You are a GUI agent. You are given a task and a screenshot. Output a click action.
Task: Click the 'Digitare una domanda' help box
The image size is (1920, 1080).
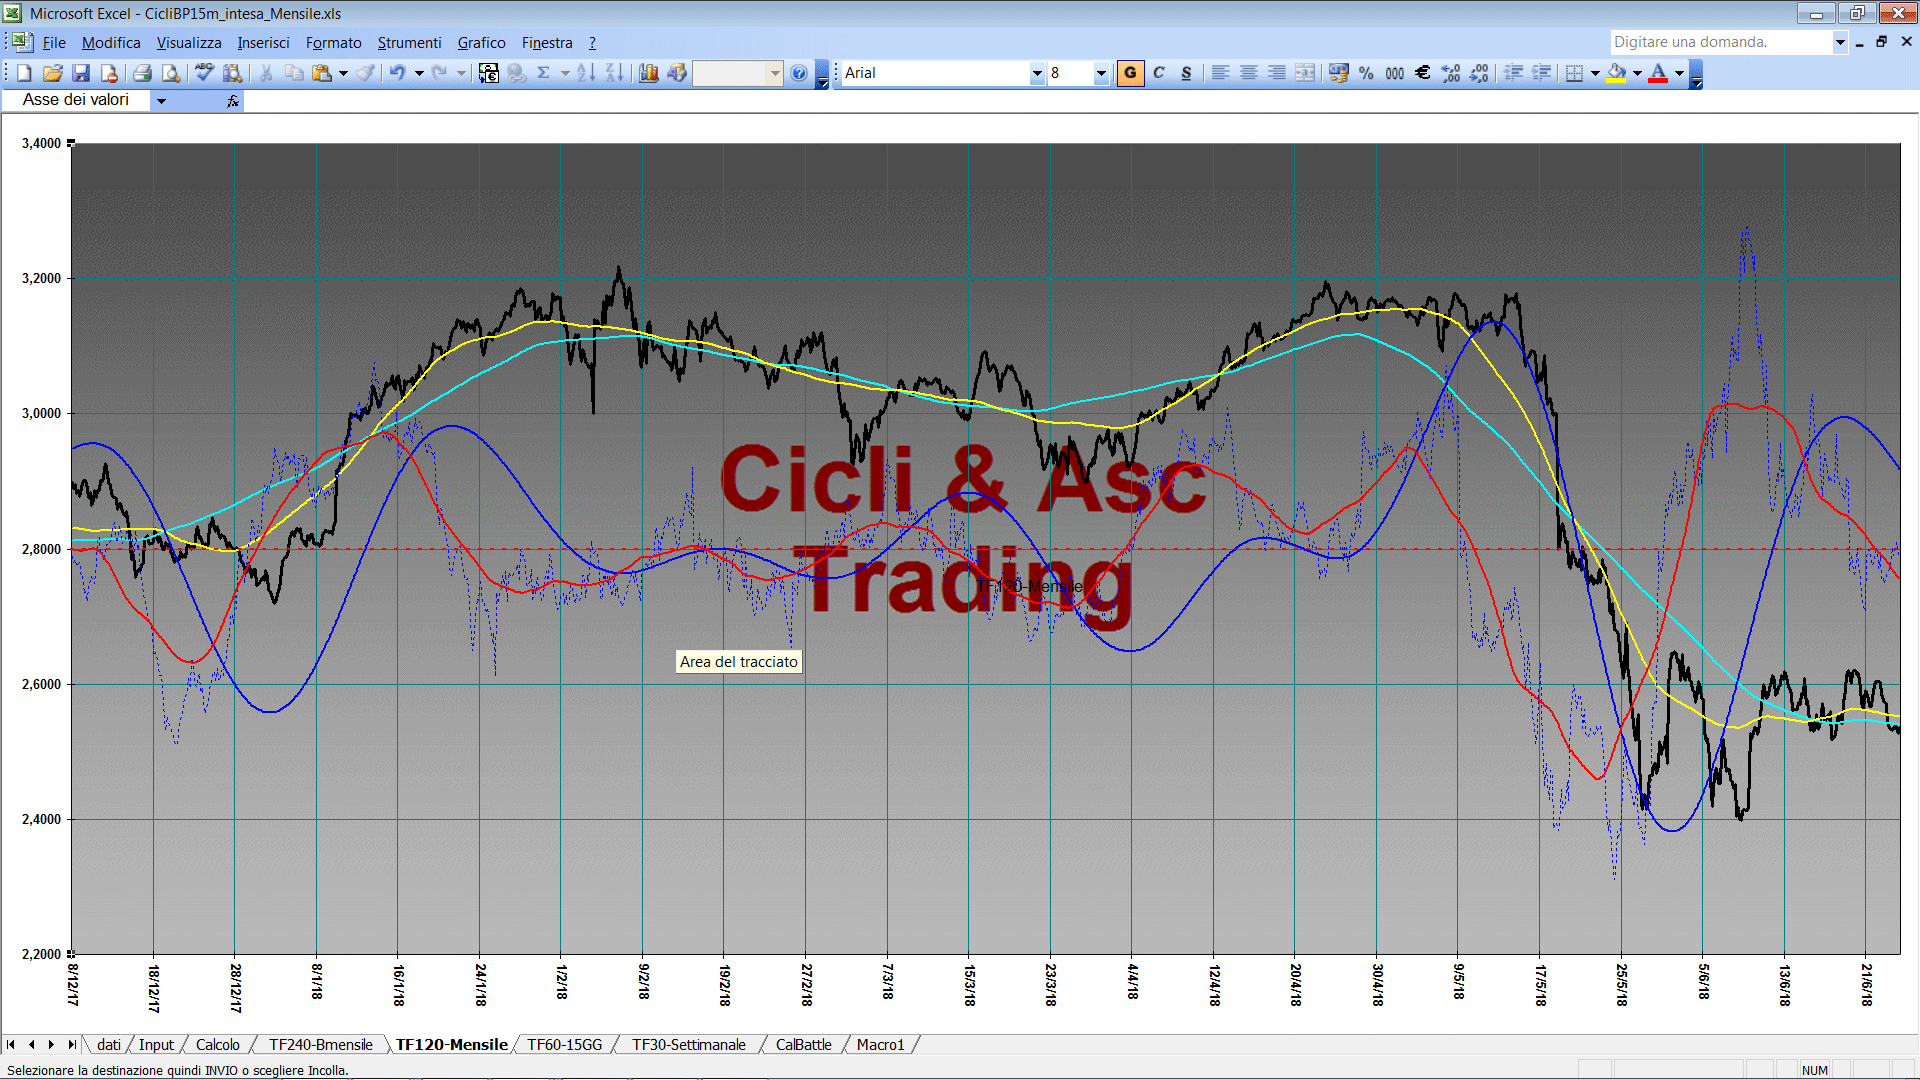click(1720, 42)
